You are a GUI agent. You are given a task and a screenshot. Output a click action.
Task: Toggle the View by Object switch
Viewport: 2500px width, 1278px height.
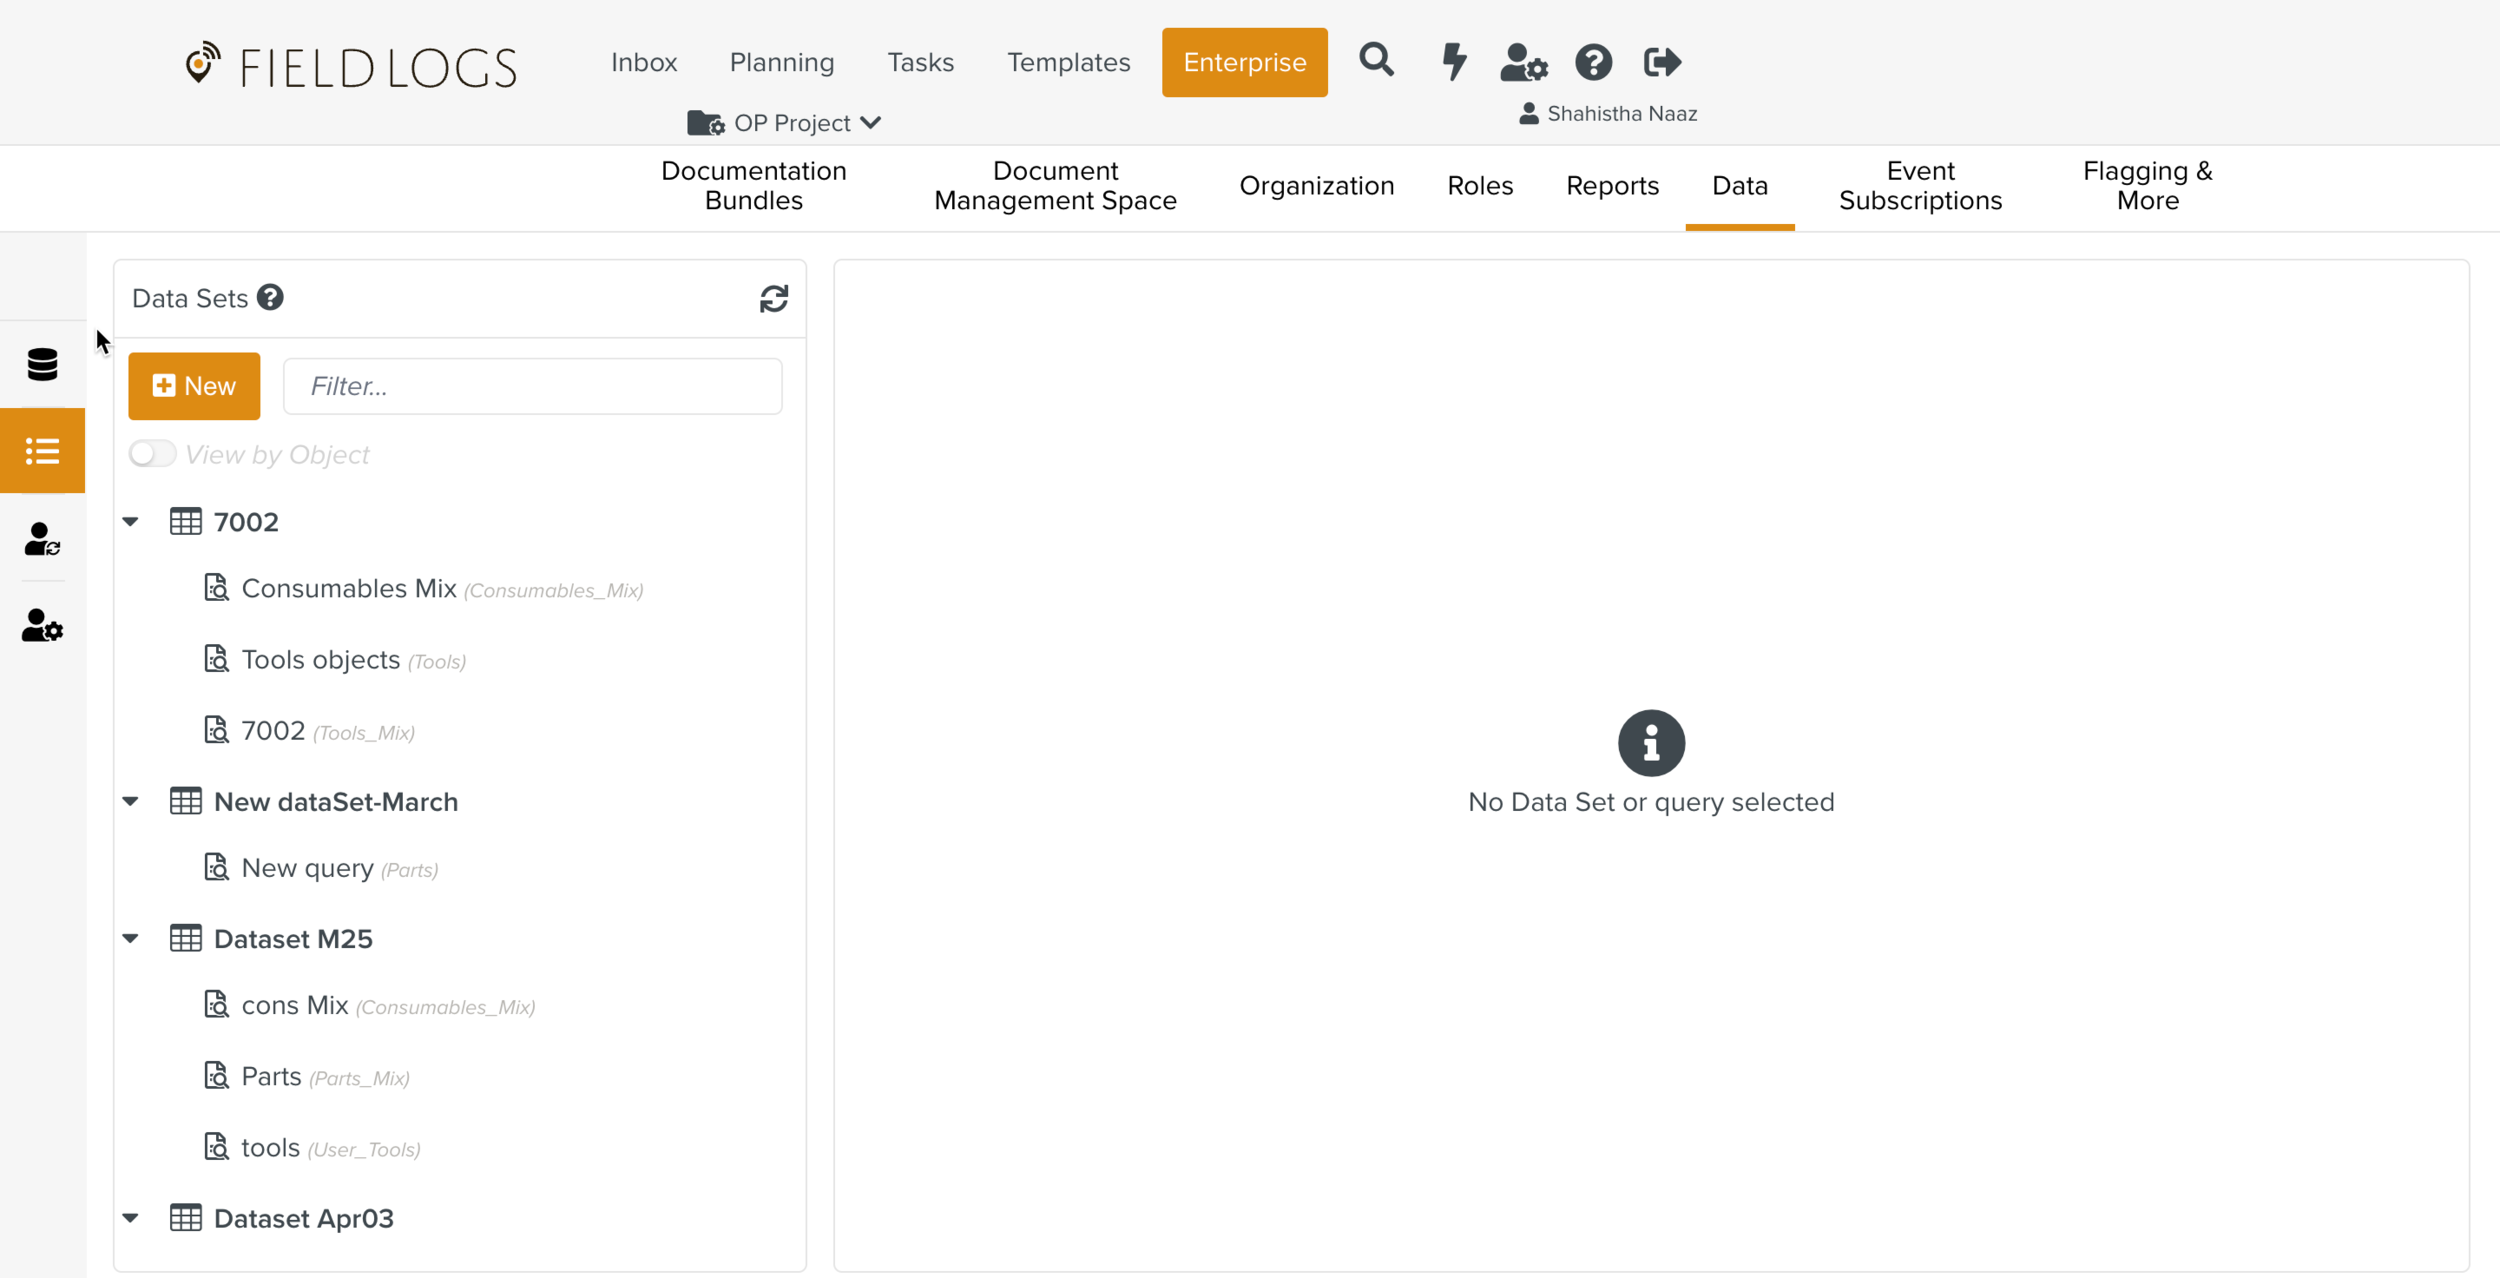pos(152,454)
